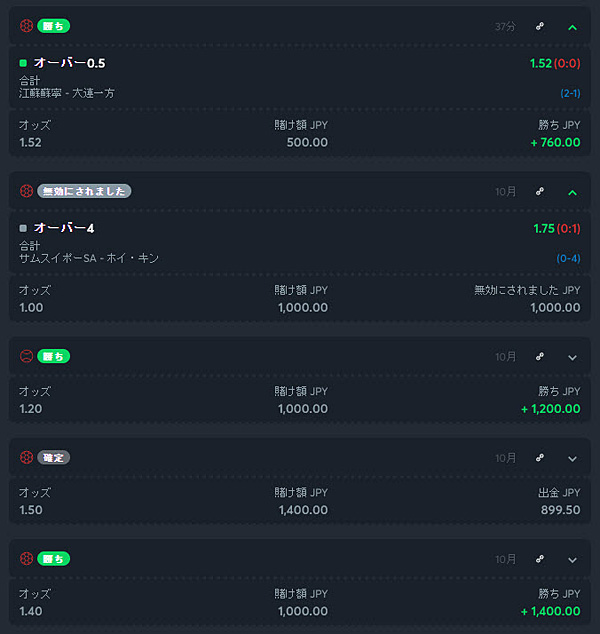Expand the 1.40 odds winning bet

[x=572, y=560]
